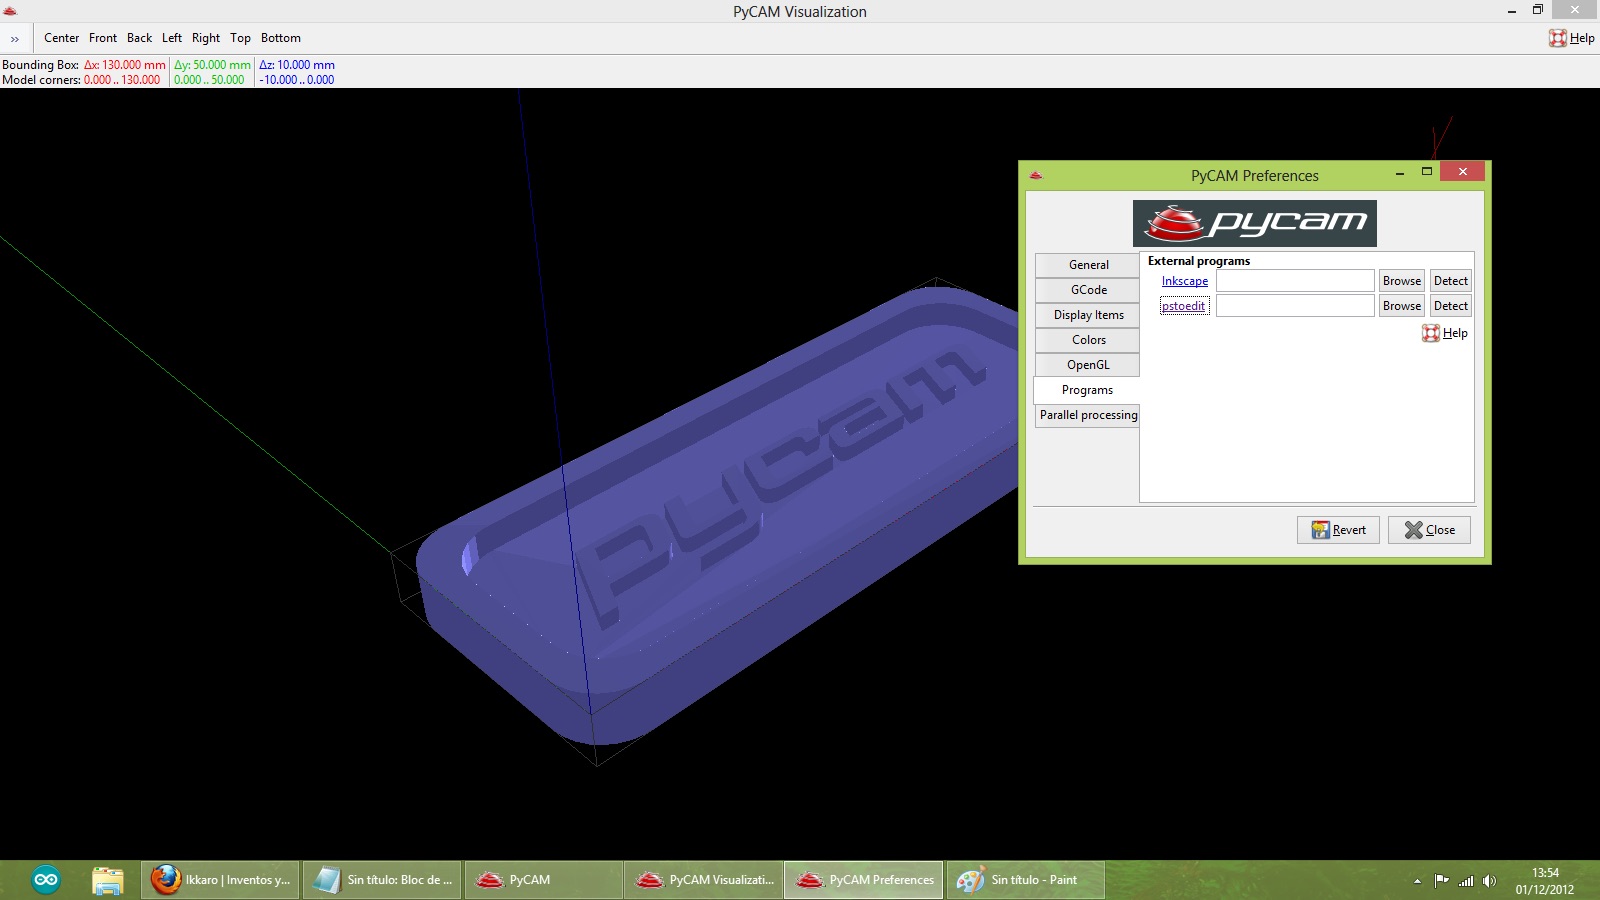Switch to PyCAM Preferences taskbar item
This screenshot has height=900, width=1600.
coord(864,880)
